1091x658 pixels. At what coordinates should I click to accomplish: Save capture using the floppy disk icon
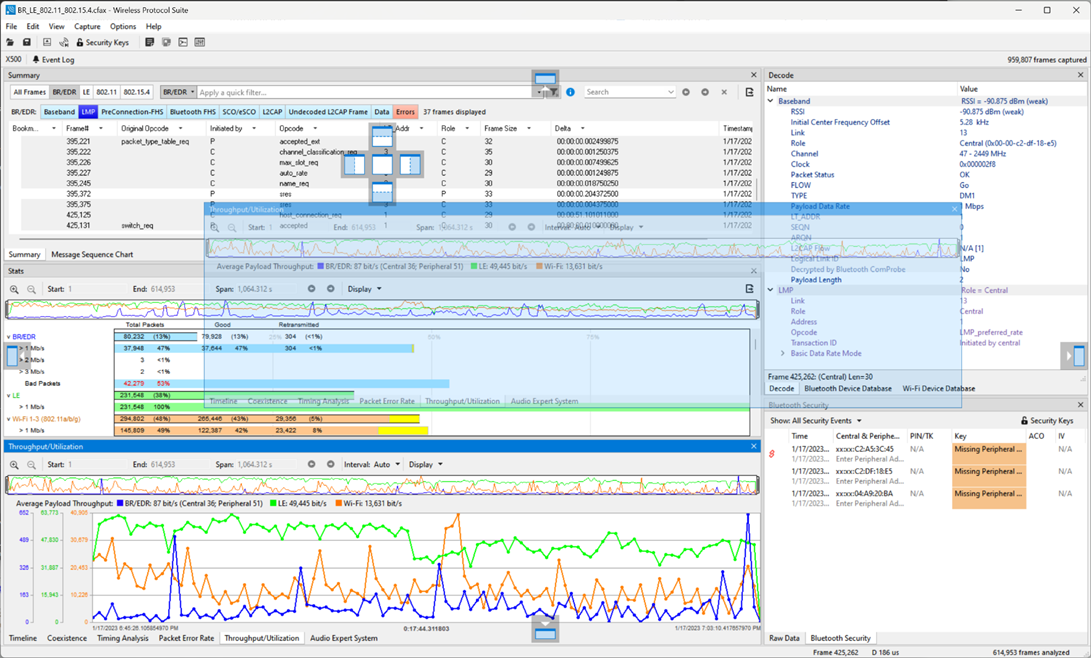pyautogui.click(x=26, y=42)
